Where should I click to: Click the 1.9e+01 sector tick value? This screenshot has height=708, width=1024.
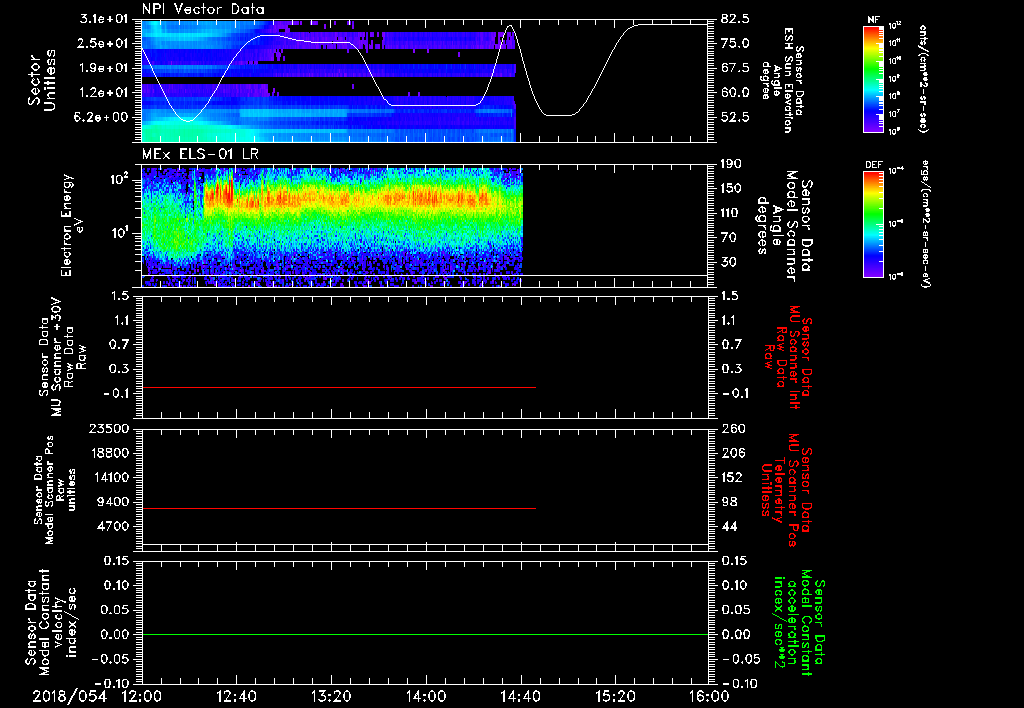pos(102,68)
